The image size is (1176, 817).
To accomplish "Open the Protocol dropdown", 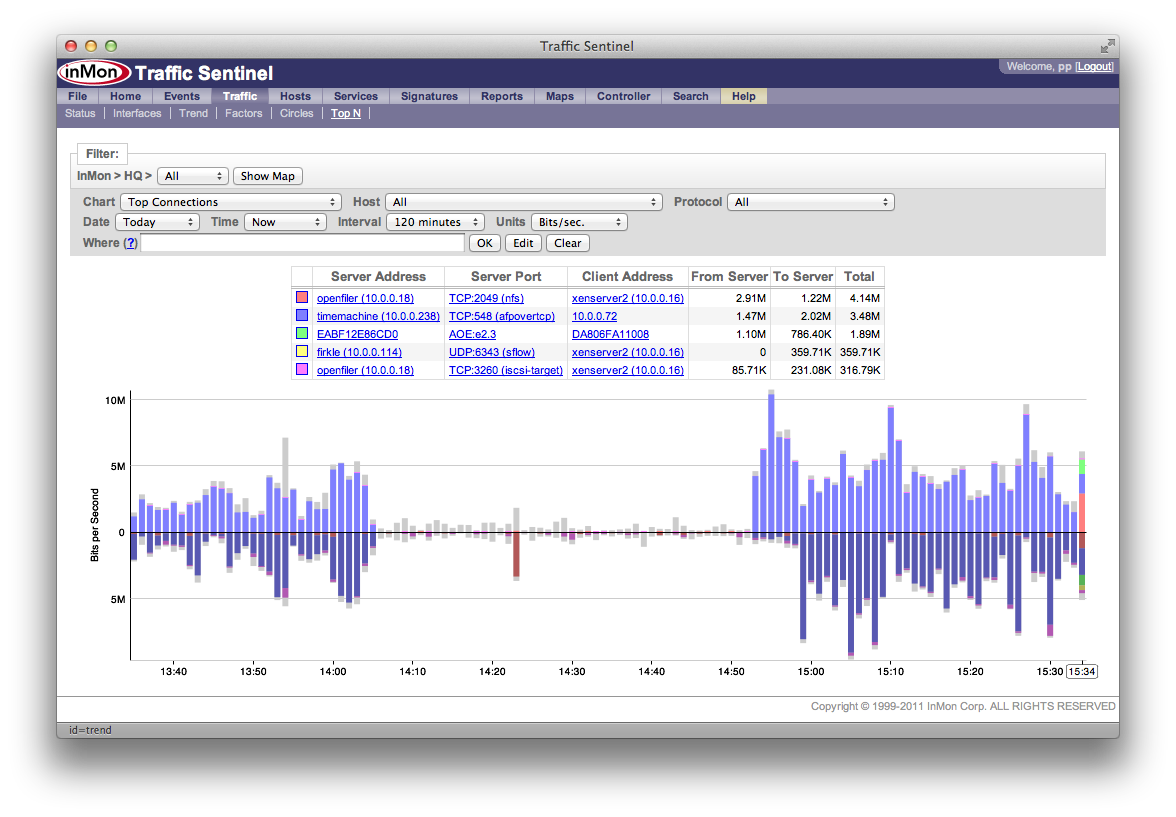I will [811, 203].
